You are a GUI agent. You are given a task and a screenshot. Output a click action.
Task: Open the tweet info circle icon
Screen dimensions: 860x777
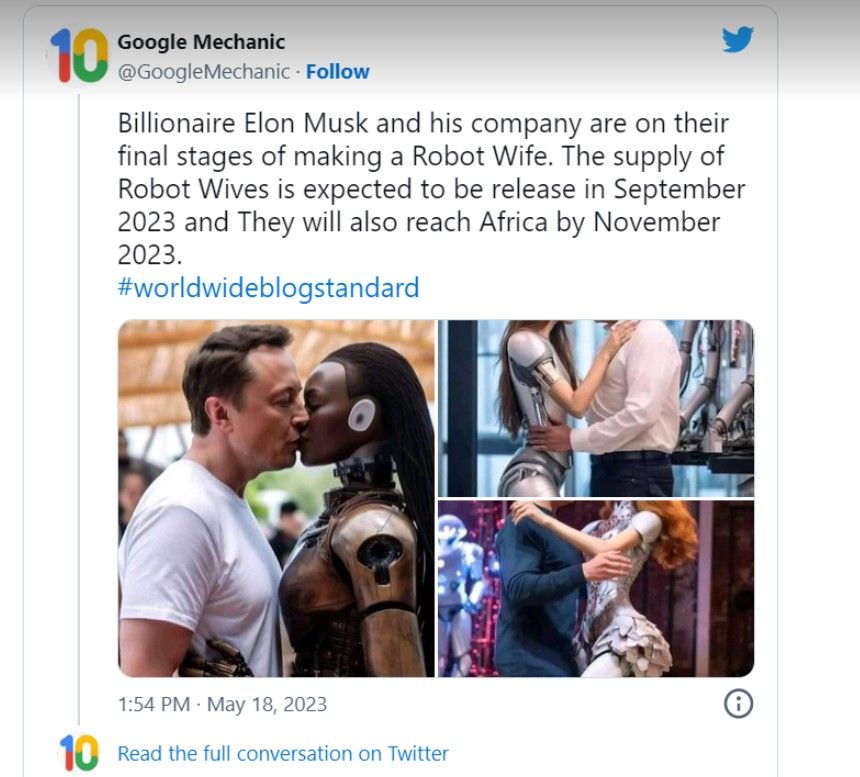(x=738, y=704)
